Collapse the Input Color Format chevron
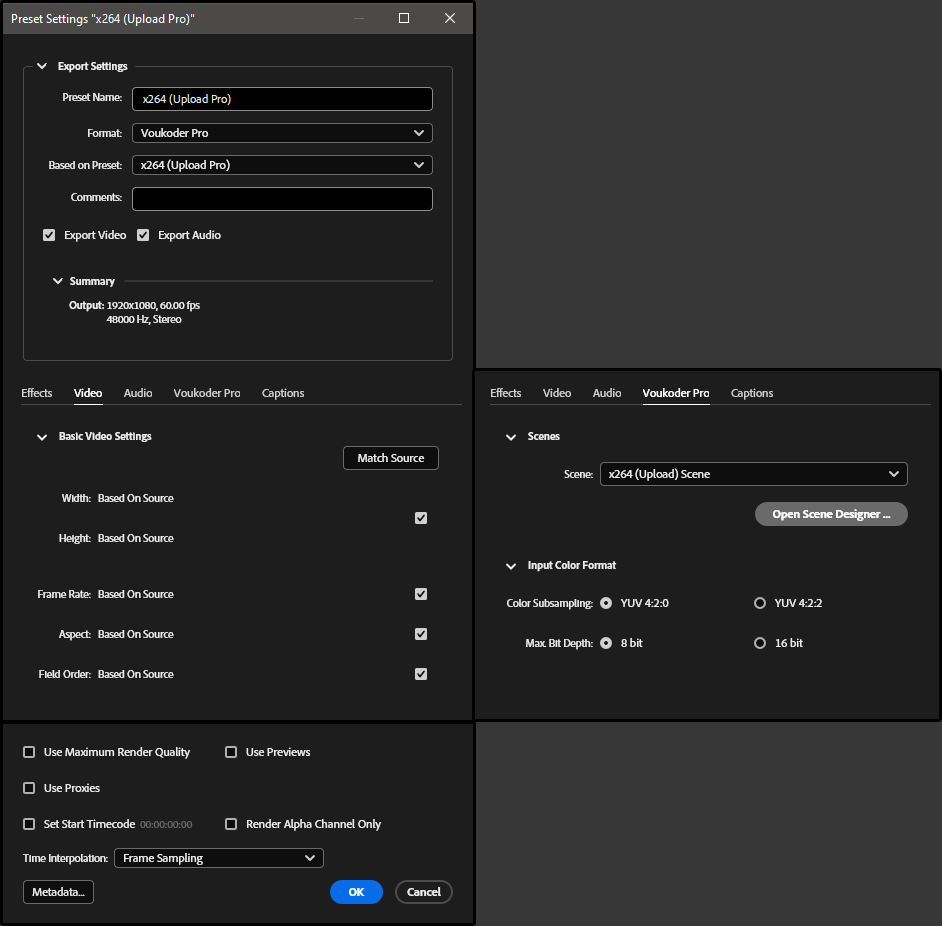The image size is (942, 926). click(x=511, y=566)
